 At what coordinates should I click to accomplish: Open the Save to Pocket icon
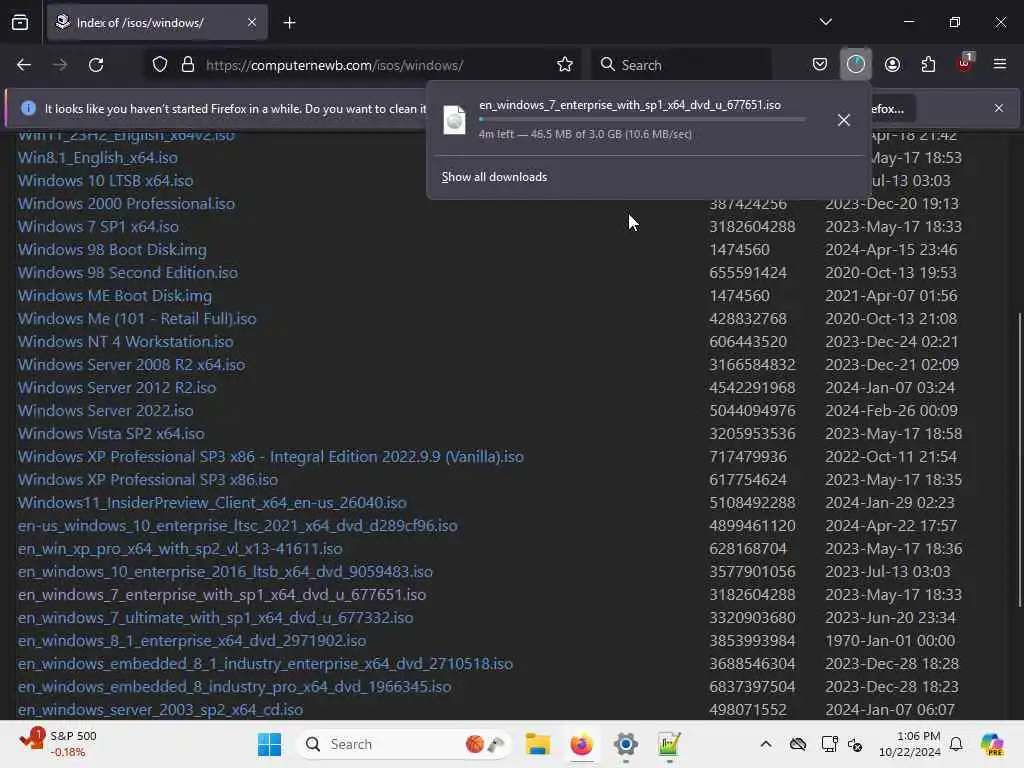click(x=820, y=65)
